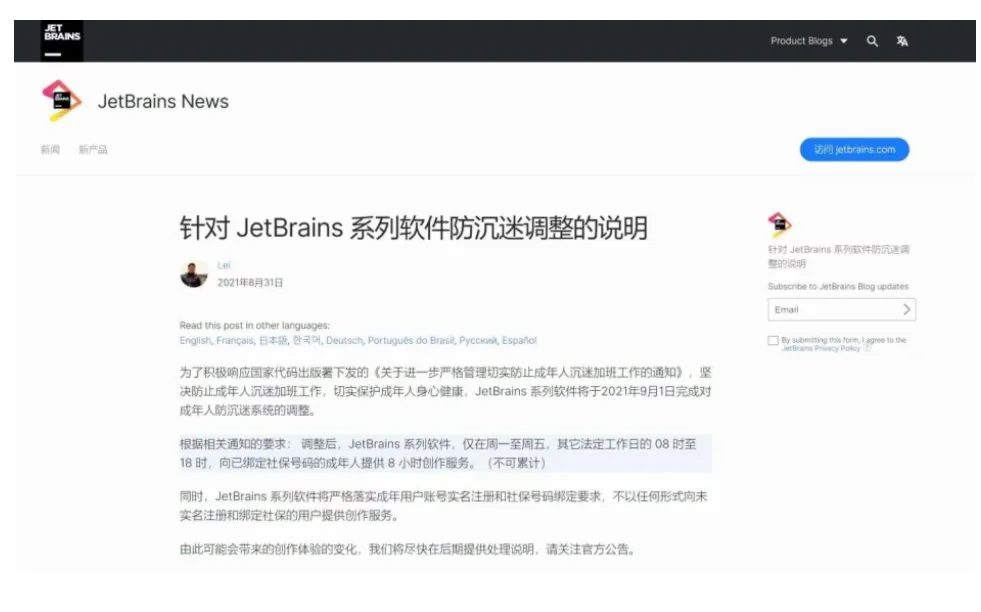Open the search icon in the top bar
The image size is (981, 612).
(872, 41)
